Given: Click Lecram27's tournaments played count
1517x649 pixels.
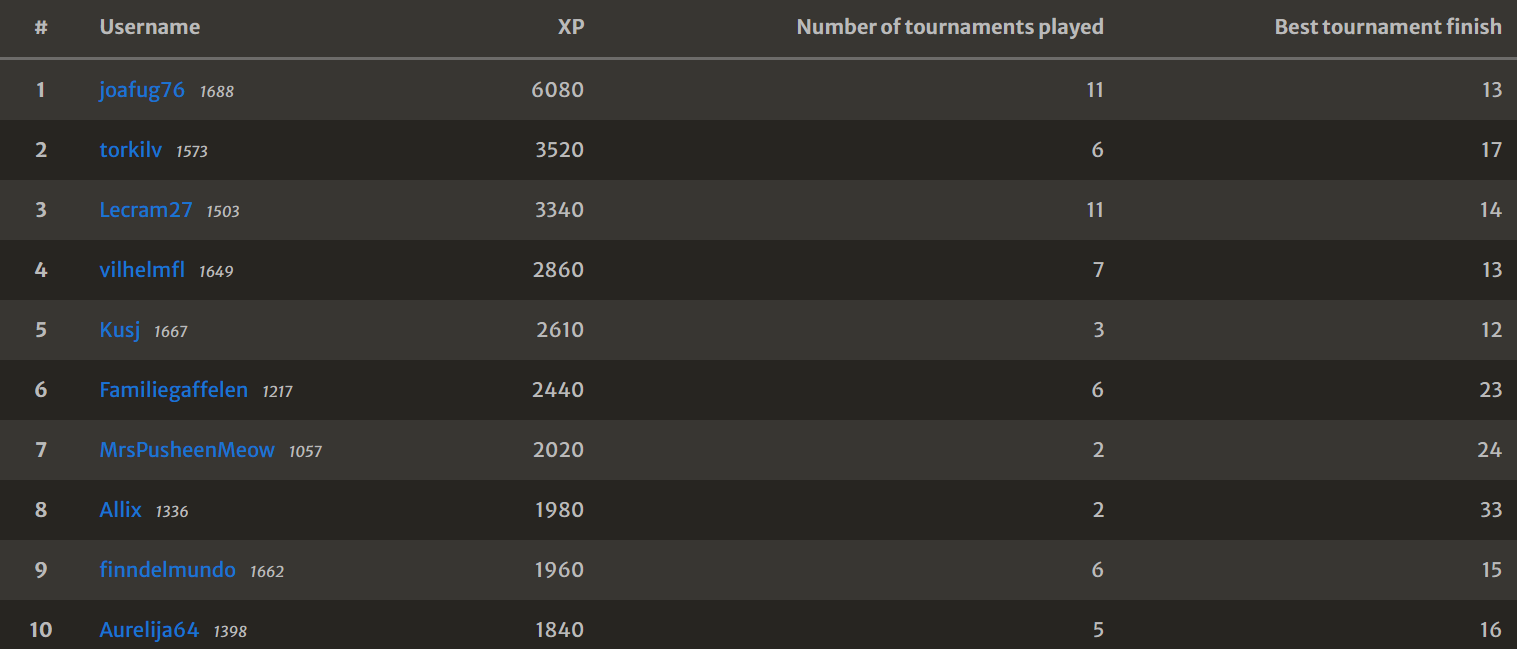Looking at the screenshot, I should [1094, 210].
